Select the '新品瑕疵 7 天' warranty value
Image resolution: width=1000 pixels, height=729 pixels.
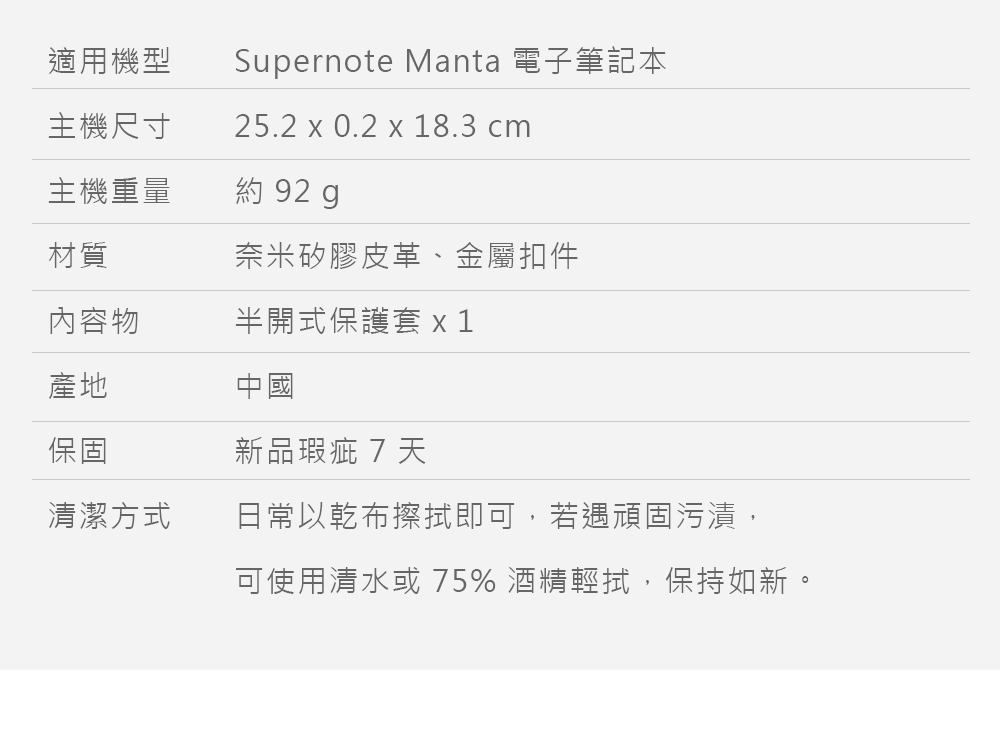pyautogui.click(x=330, y=451)
